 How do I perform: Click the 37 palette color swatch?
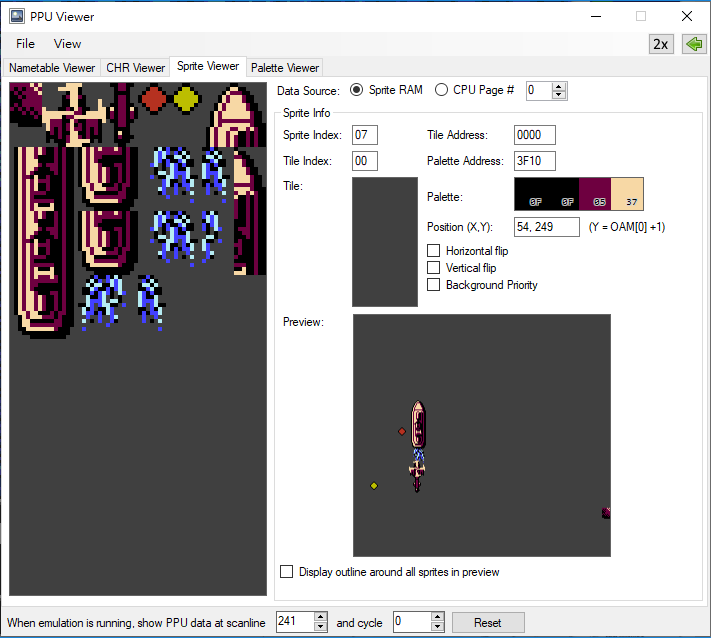click(627, 194)
